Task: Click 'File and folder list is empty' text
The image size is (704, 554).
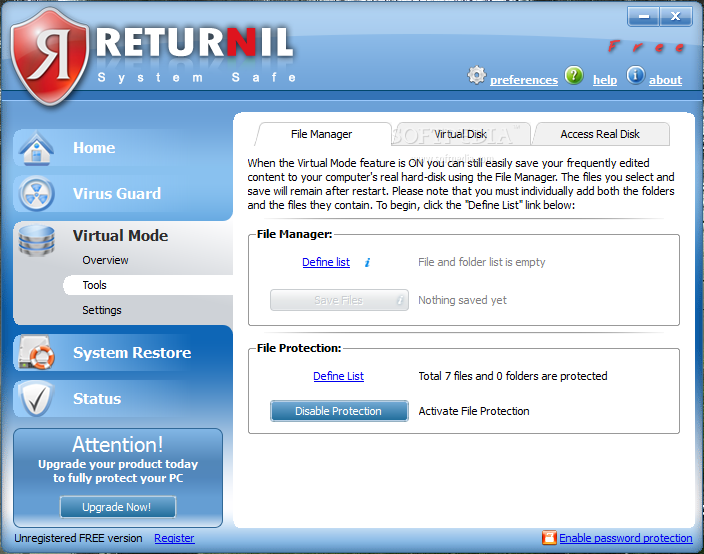Action: pos(482,262)
